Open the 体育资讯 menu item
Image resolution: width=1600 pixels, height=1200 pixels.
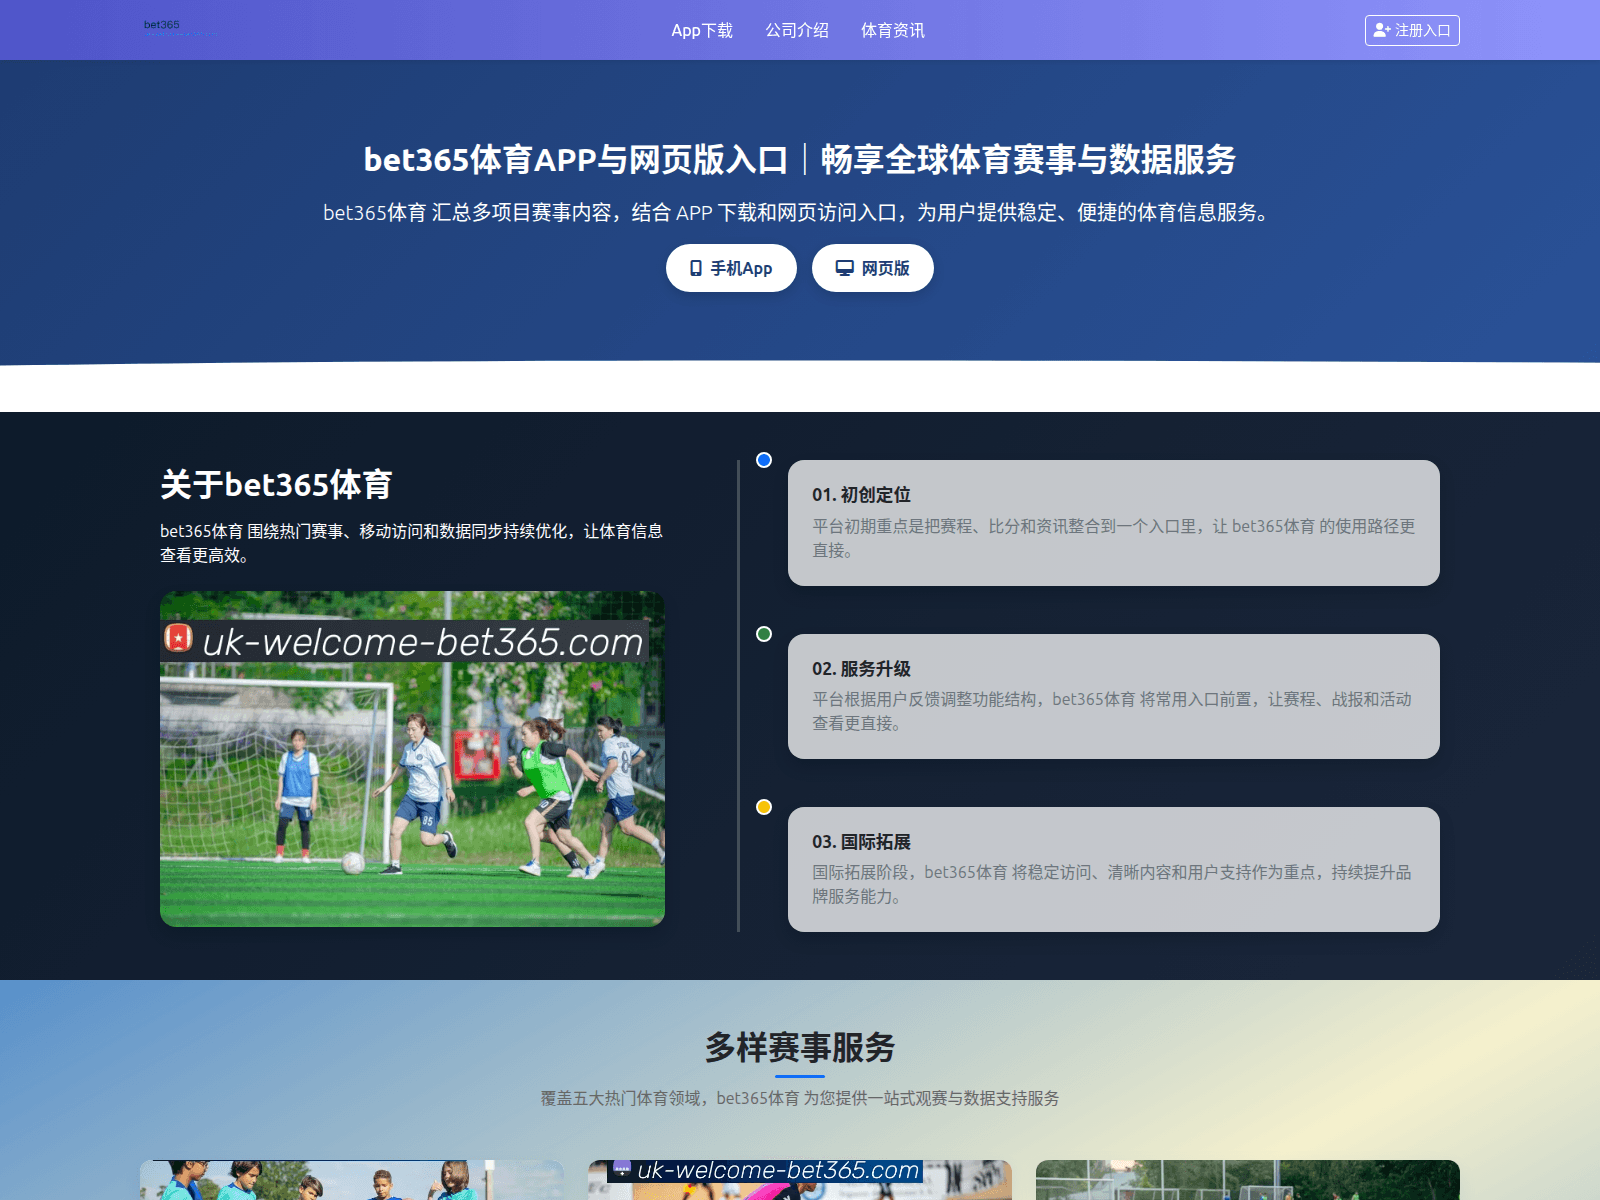click(893, 30)
